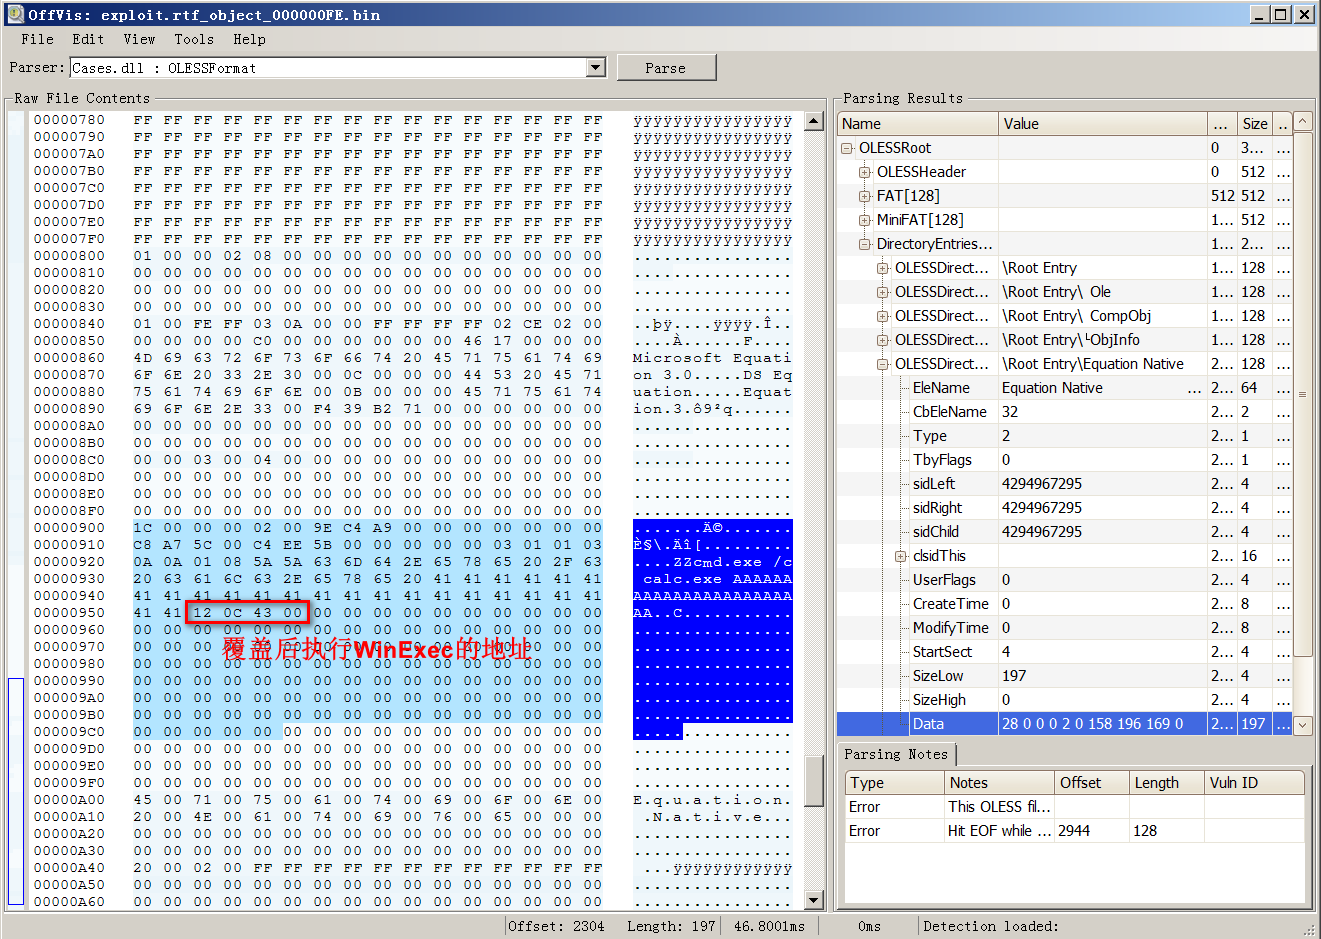Click the hex view scroll down arrow
Image resolution: width=1321 pixels, height=939 pixels.
click(x=813, y=900)
